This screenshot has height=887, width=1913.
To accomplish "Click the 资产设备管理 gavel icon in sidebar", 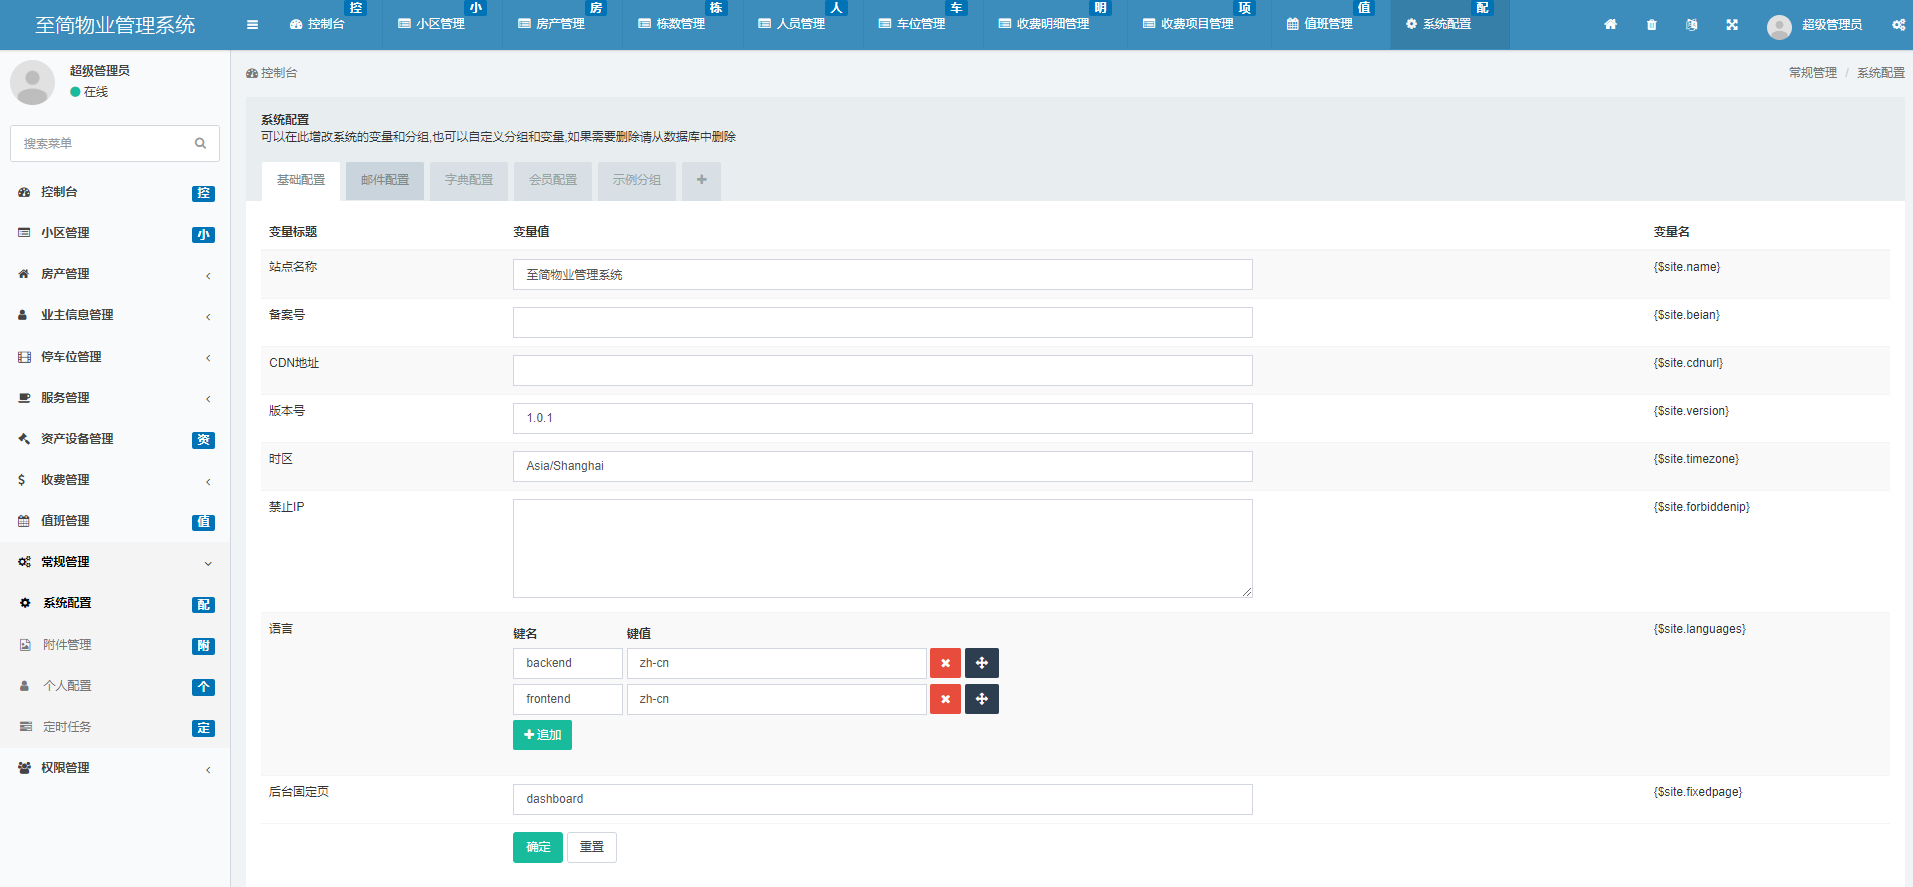I will tap(24, 439).
